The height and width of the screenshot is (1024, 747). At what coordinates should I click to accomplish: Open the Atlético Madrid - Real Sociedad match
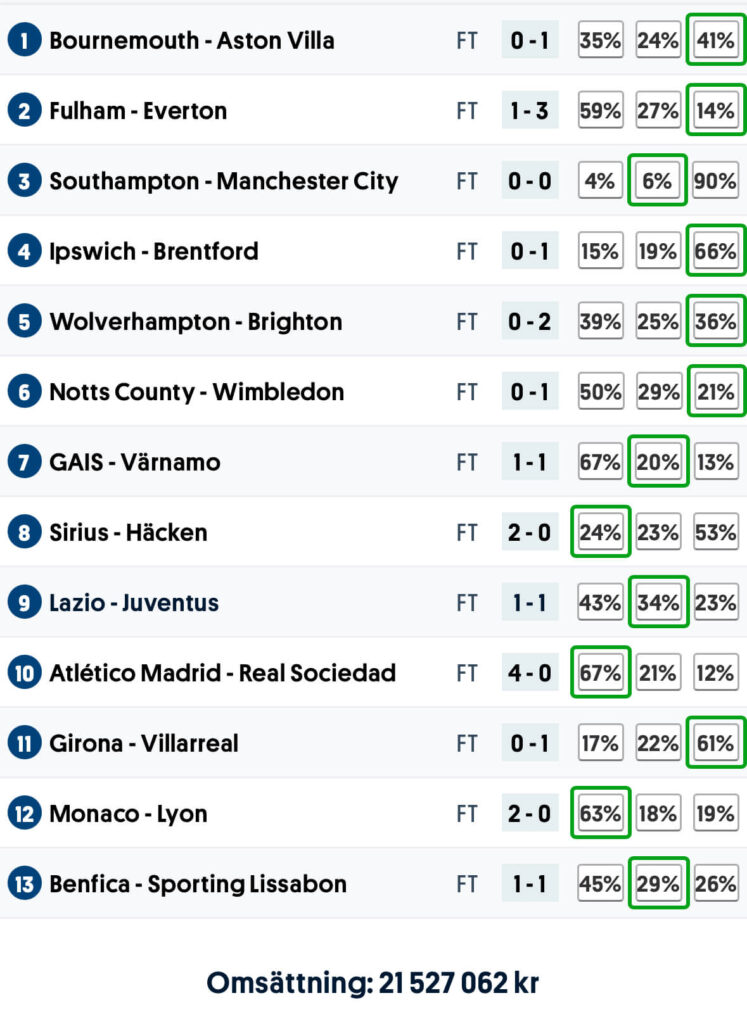(222, 673)
